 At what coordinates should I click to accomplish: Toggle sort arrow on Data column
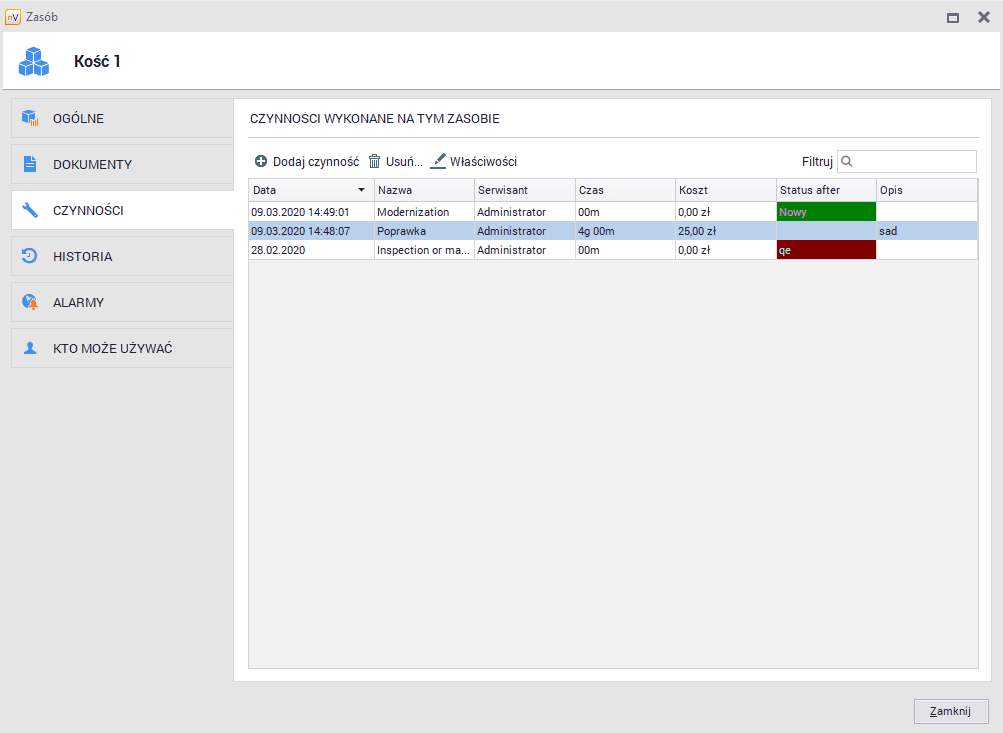[x=361, y=190]
